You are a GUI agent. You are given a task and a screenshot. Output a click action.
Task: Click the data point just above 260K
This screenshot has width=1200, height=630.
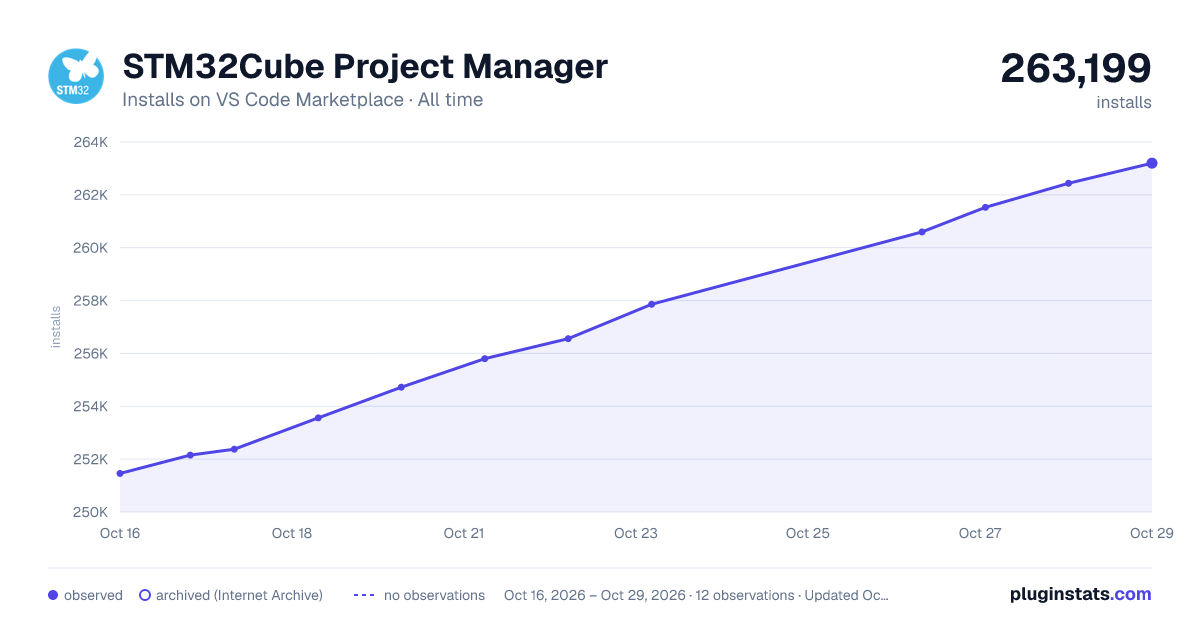pos(922,232)
